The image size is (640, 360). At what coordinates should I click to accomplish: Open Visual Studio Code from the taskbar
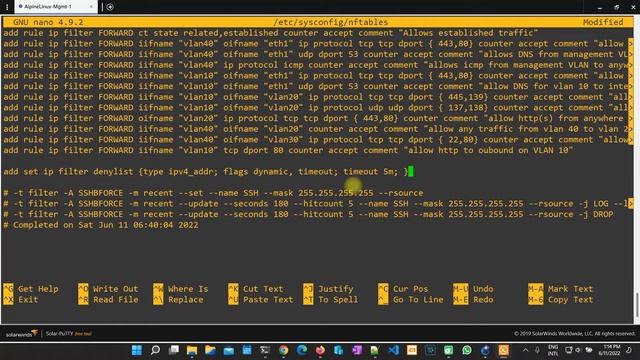pyautogui.click(x=393, y=350)
